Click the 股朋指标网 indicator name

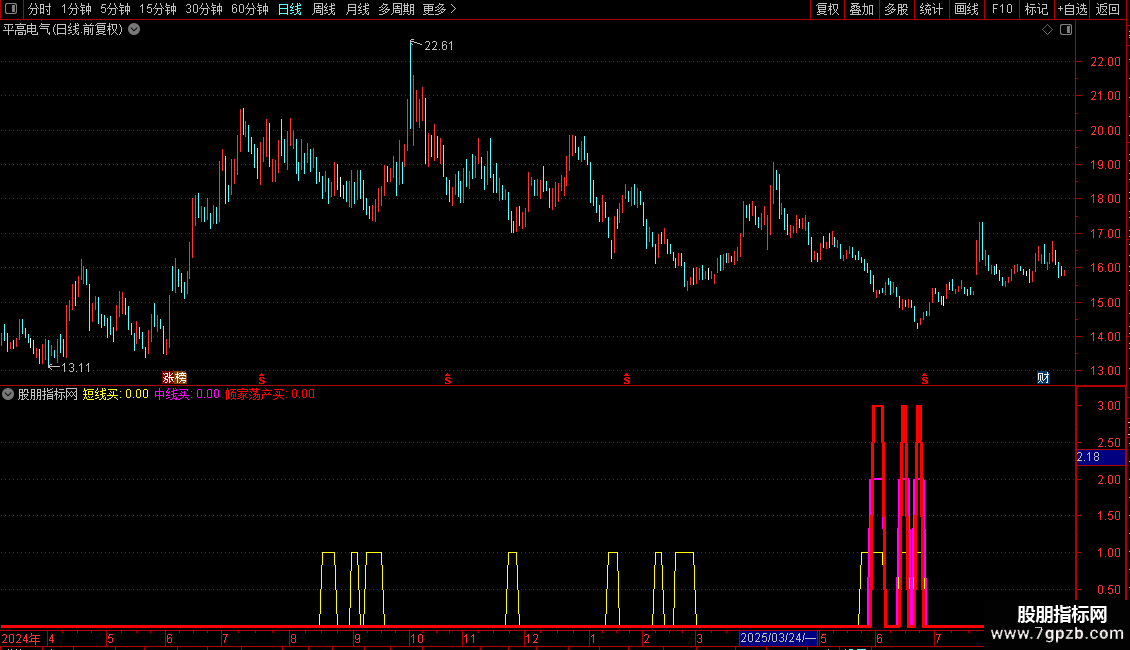point(48,394)
